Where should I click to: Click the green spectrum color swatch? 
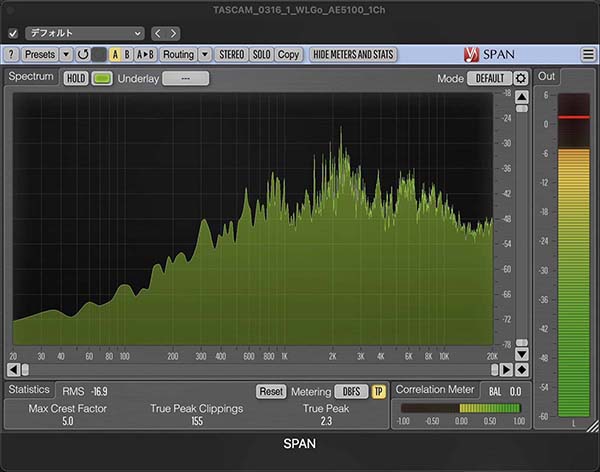[102, 78]
